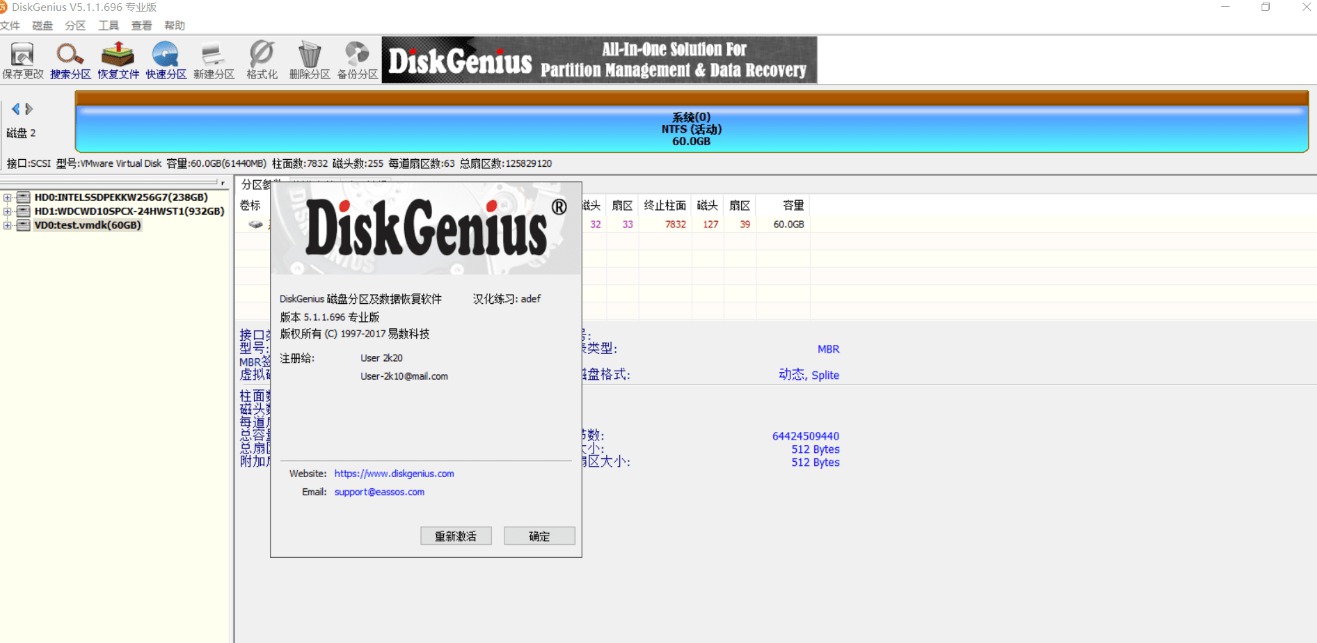This screenshot has height=643, width=1317.
Task: Click the 32 cell in the partition table
Action: (596, 224)
